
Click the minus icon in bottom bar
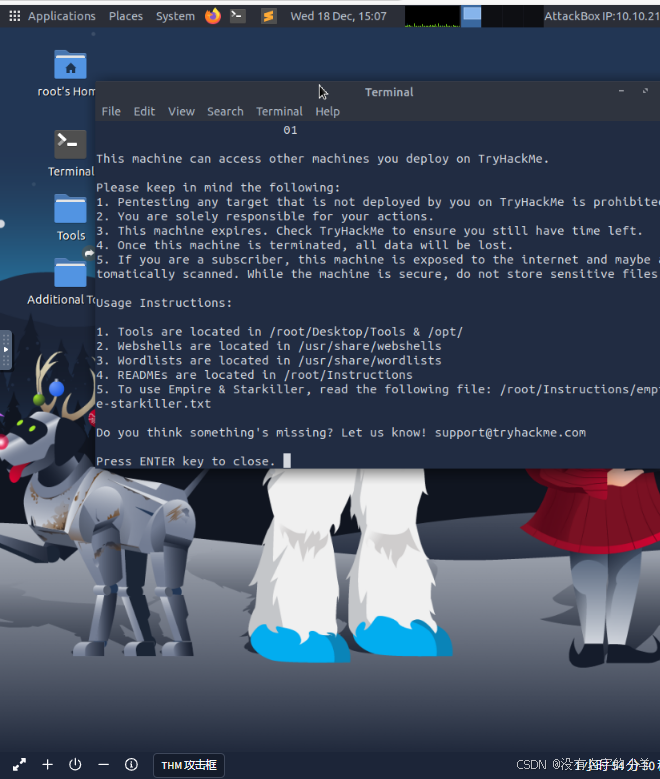103,765
